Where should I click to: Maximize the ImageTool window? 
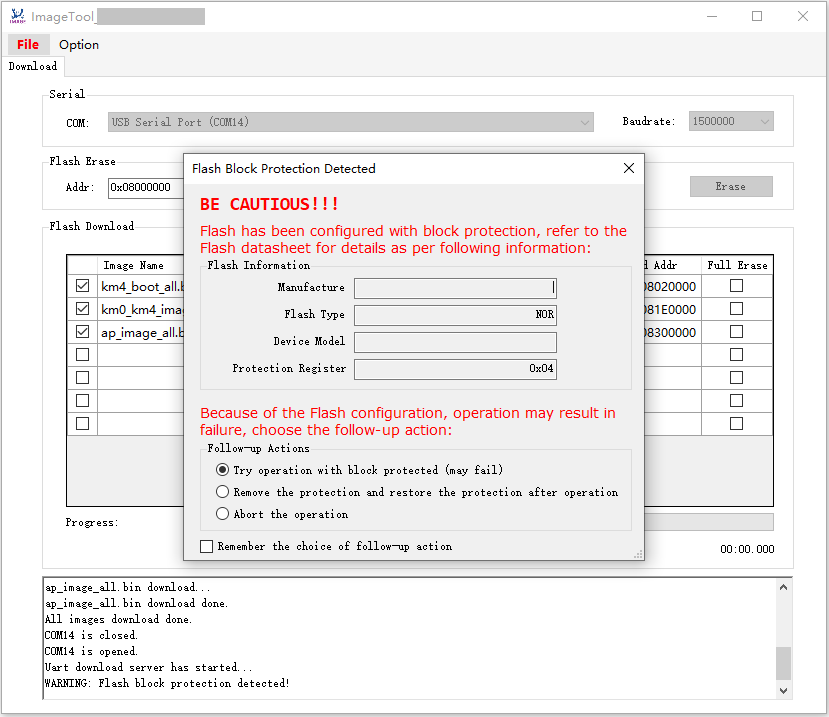(757, 16)
